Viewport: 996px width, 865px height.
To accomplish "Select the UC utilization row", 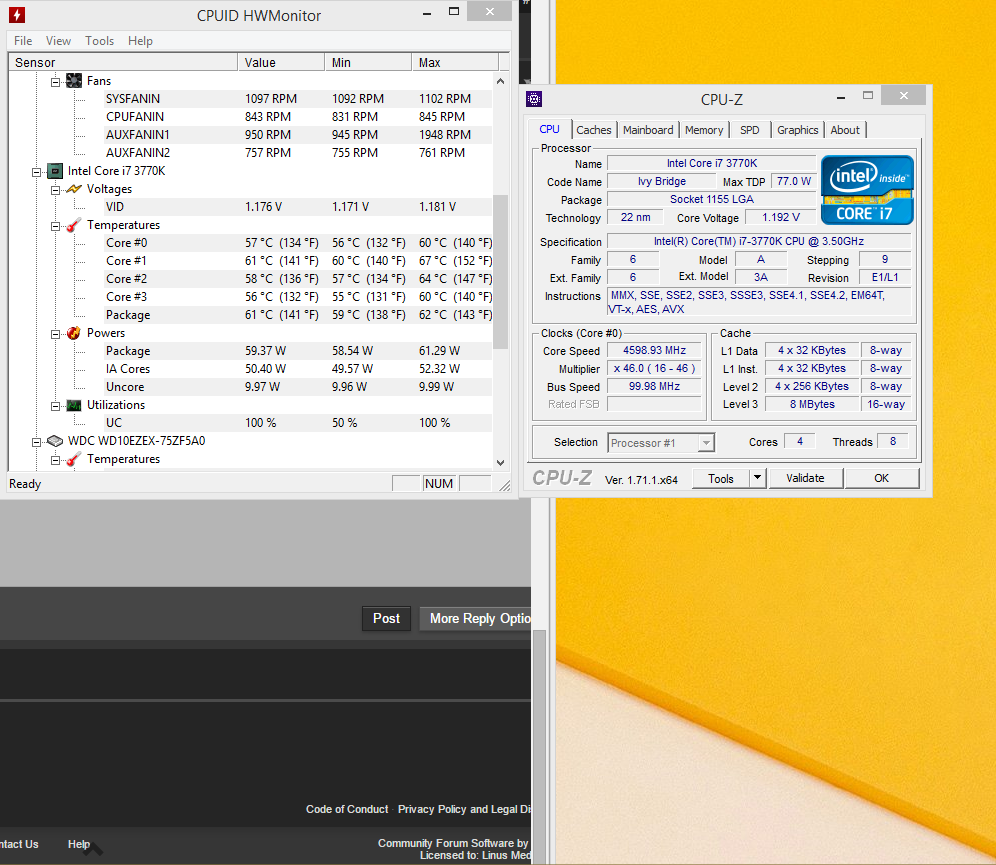I will [299, 423].
